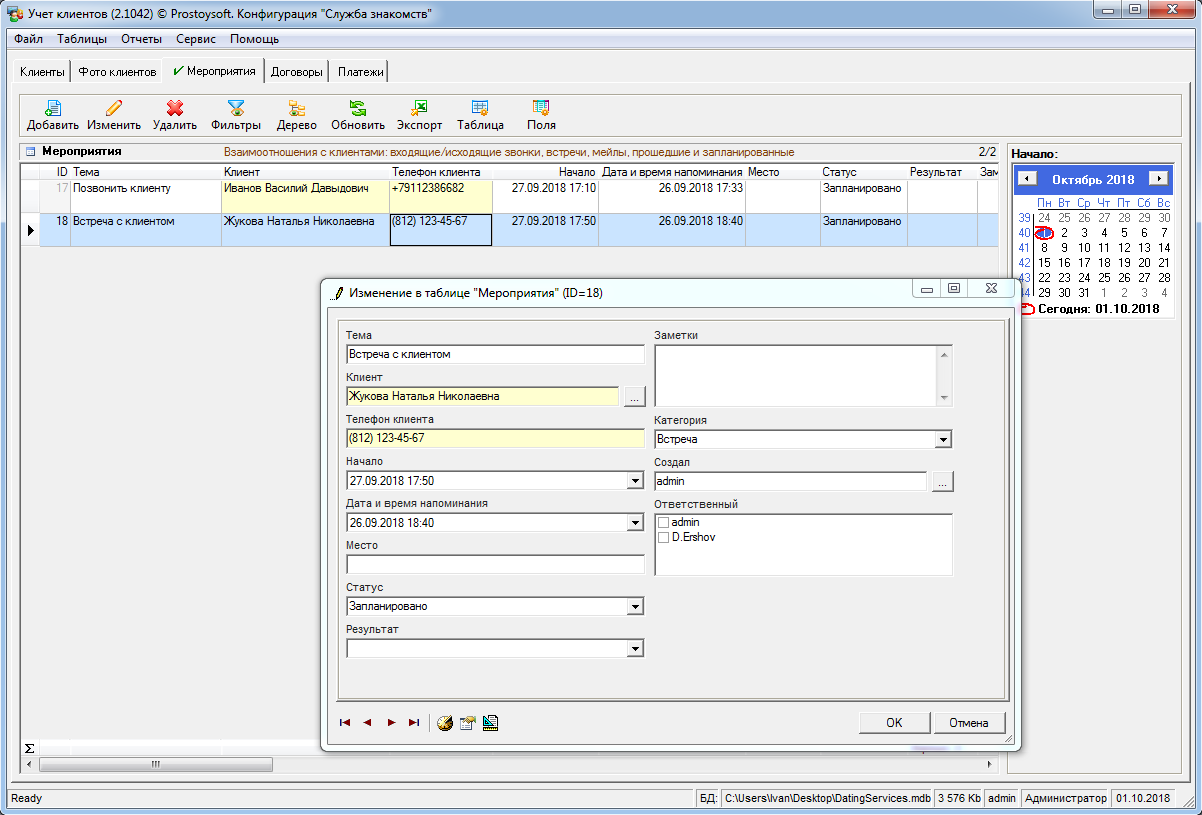Check the D.Ershov box under Ответственный

click(663, 538)
